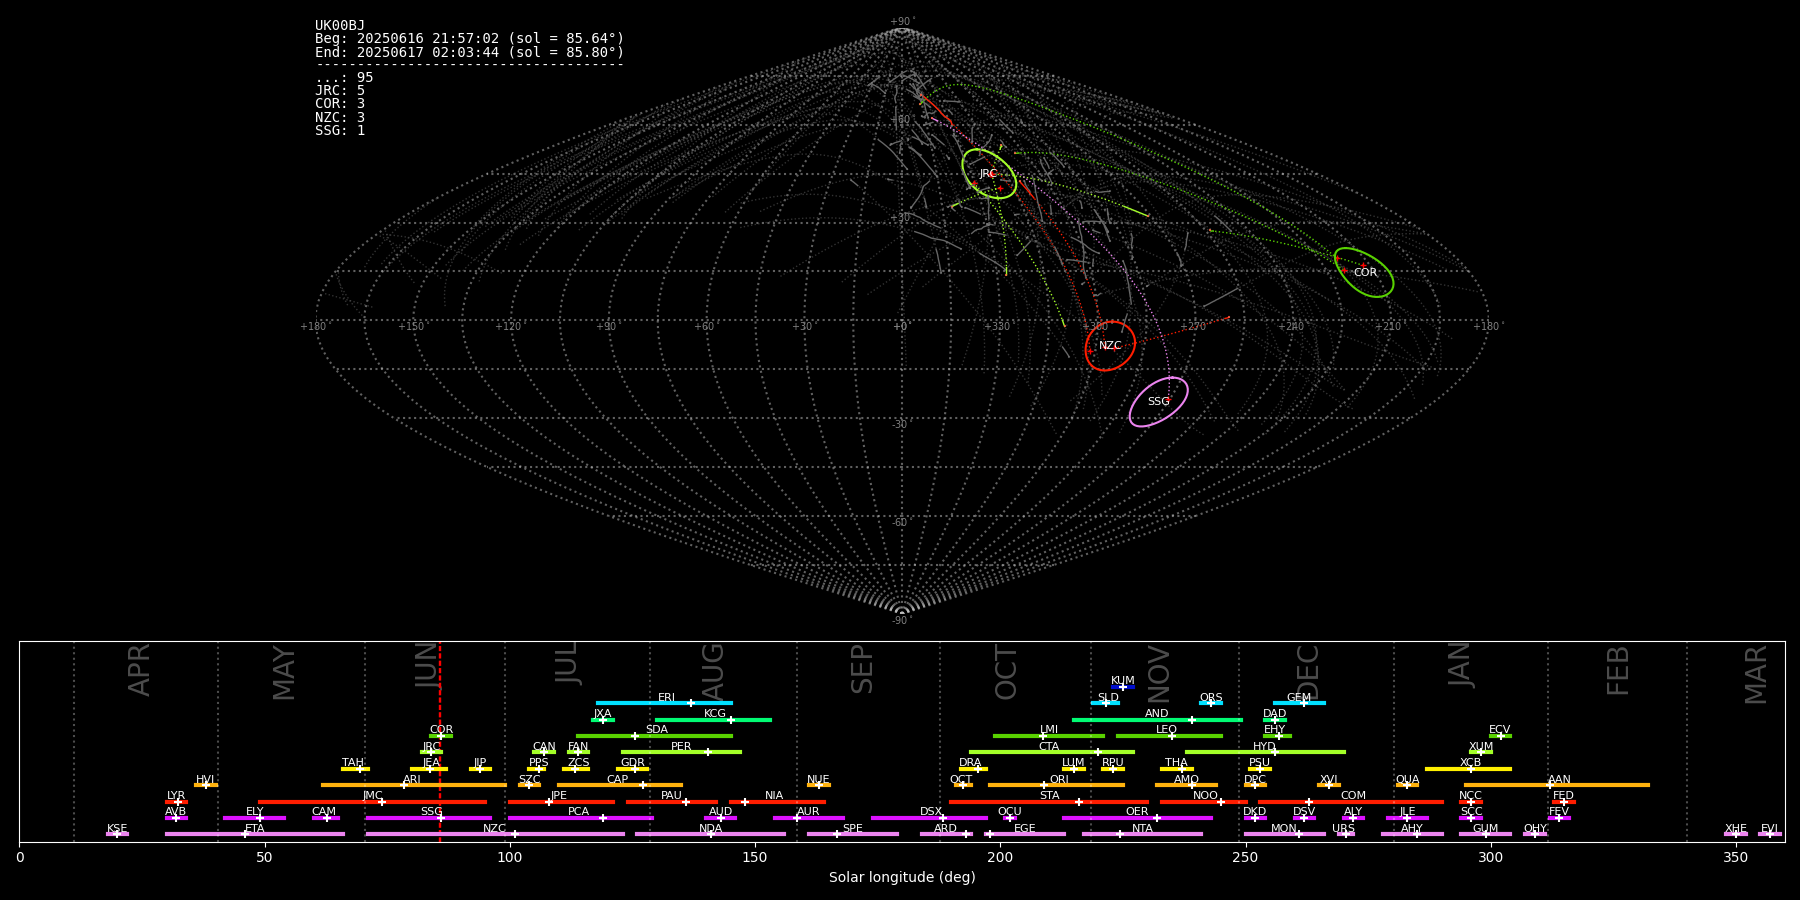Select the COR radiant ellipse on the sky map
Screen dimensions: 1800x900
click(x=1364, y=272)
